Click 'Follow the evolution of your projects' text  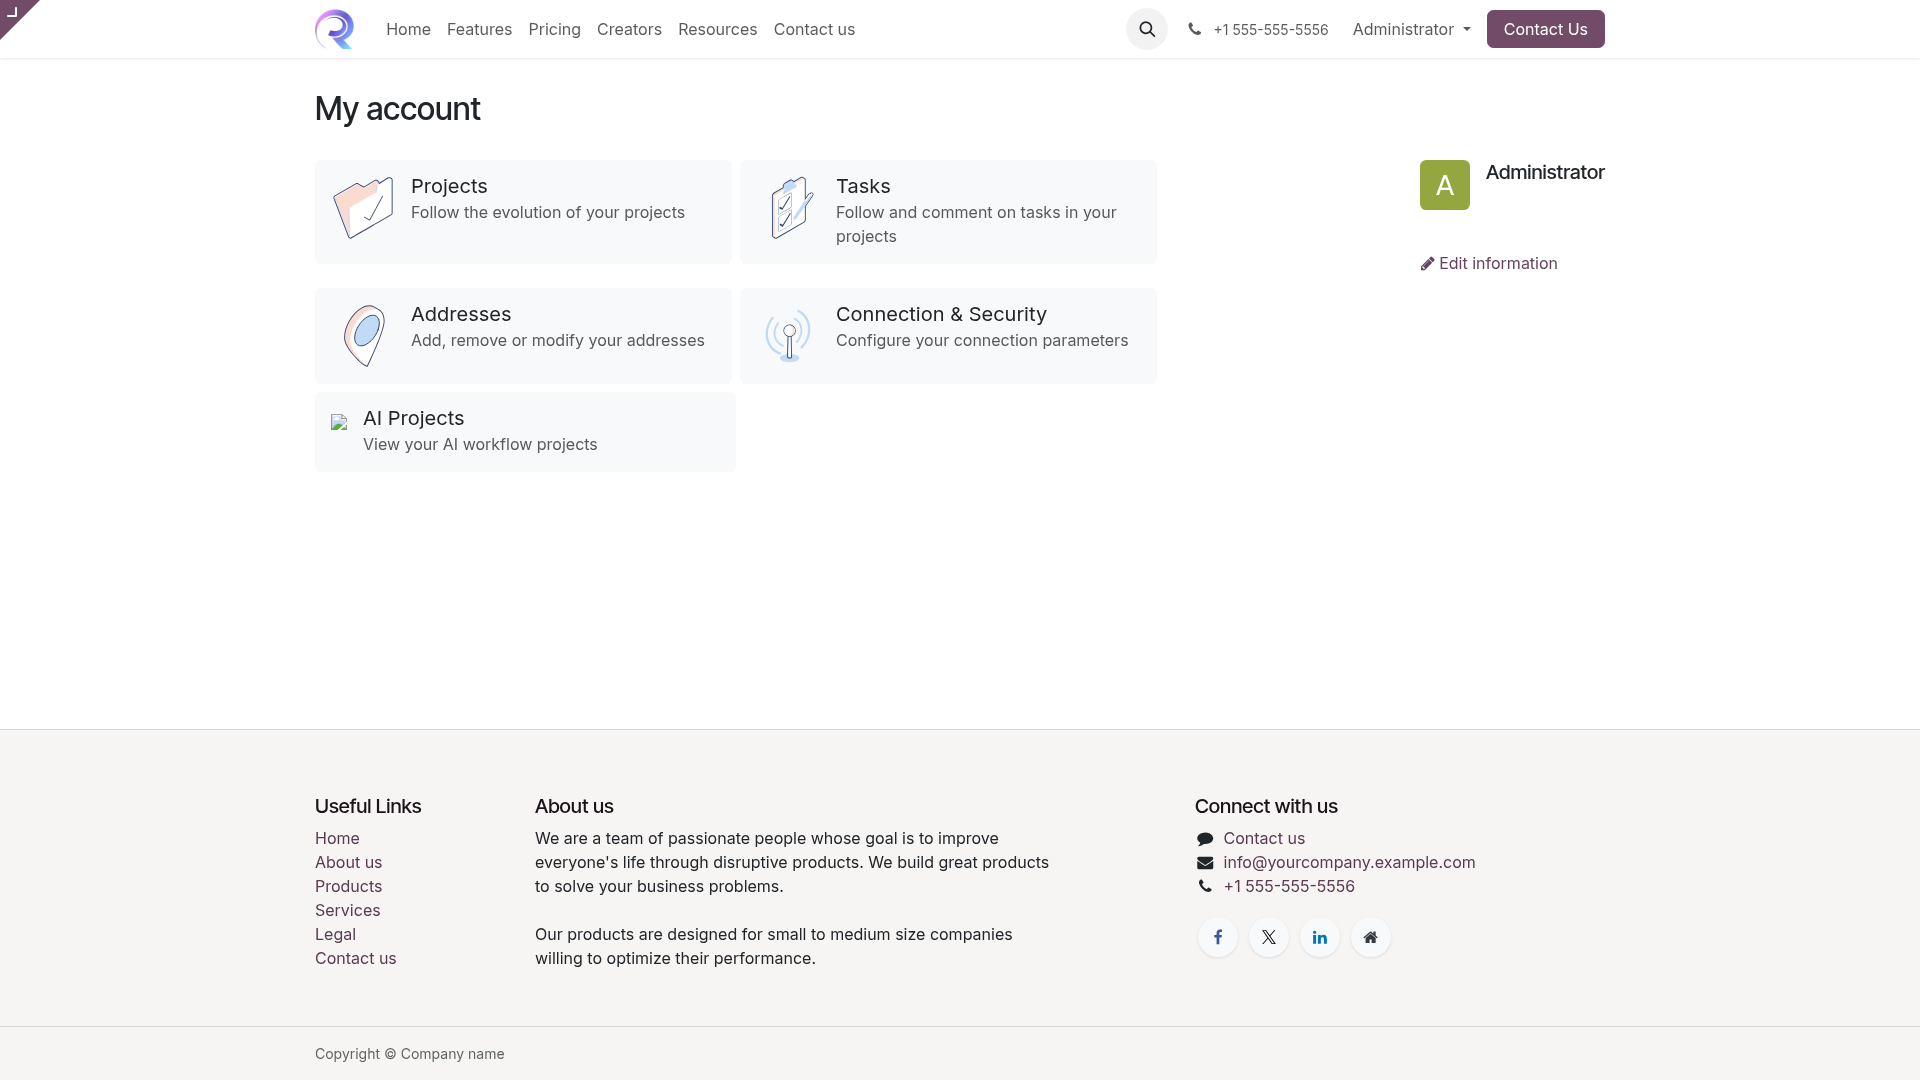pos(548,212)
